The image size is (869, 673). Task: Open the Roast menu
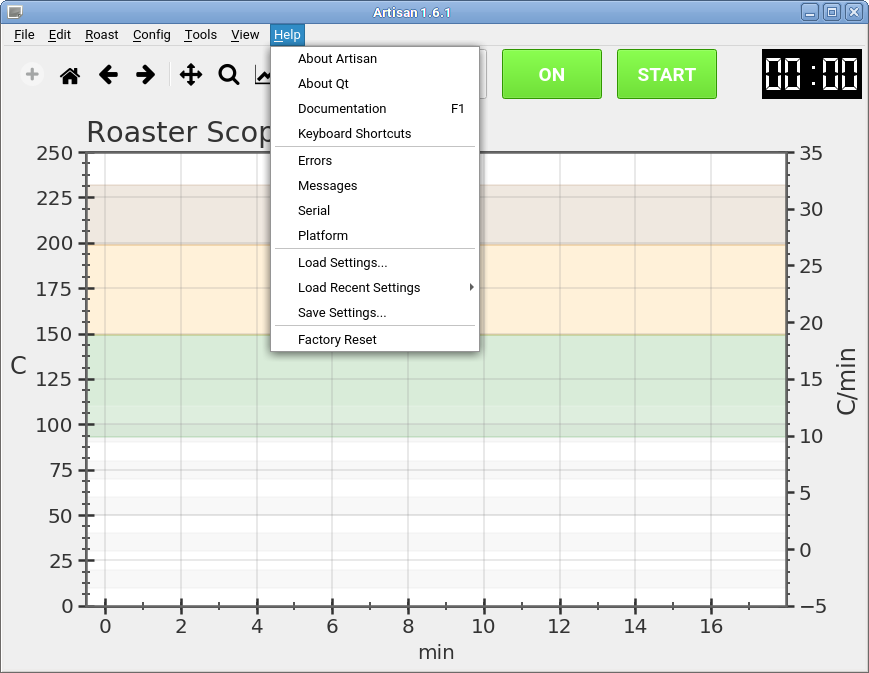click(x=101, y=34)
